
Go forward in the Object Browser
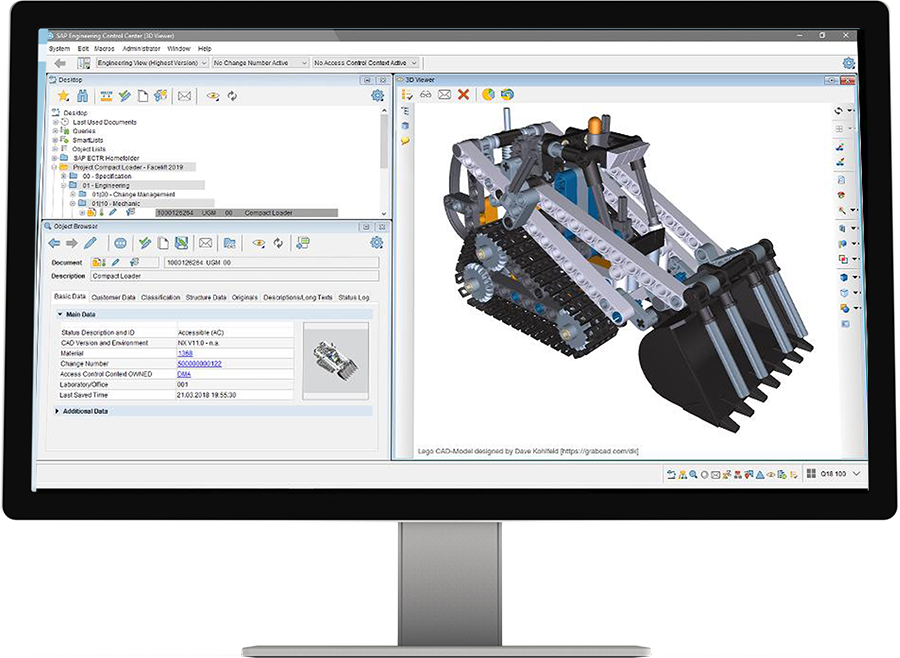pos(72,243)
